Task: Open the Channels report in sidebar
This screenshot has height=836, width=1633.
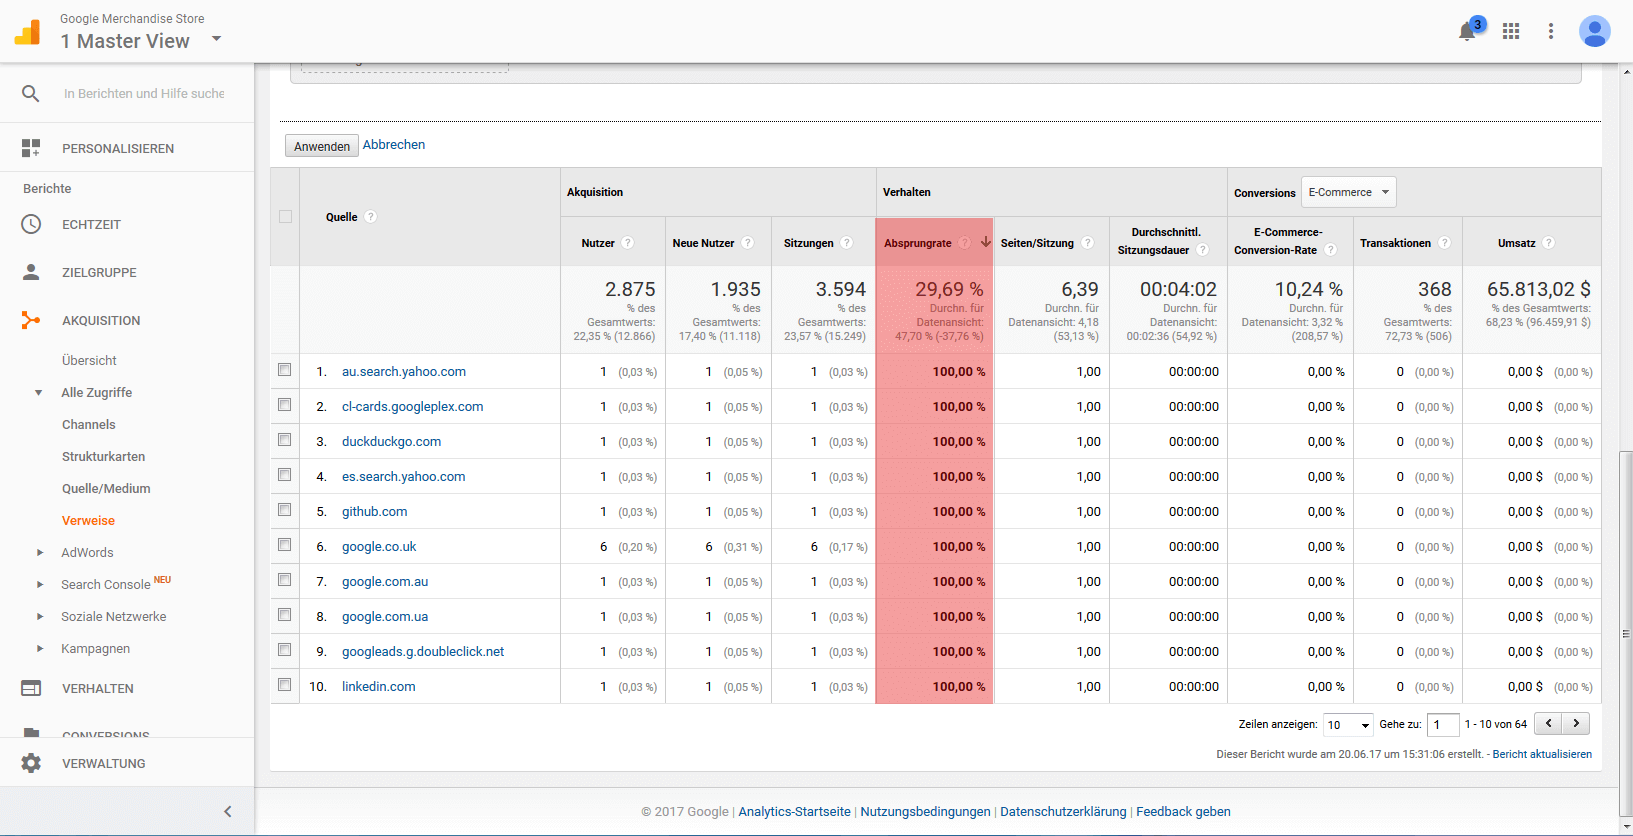Action: [88, 424]
